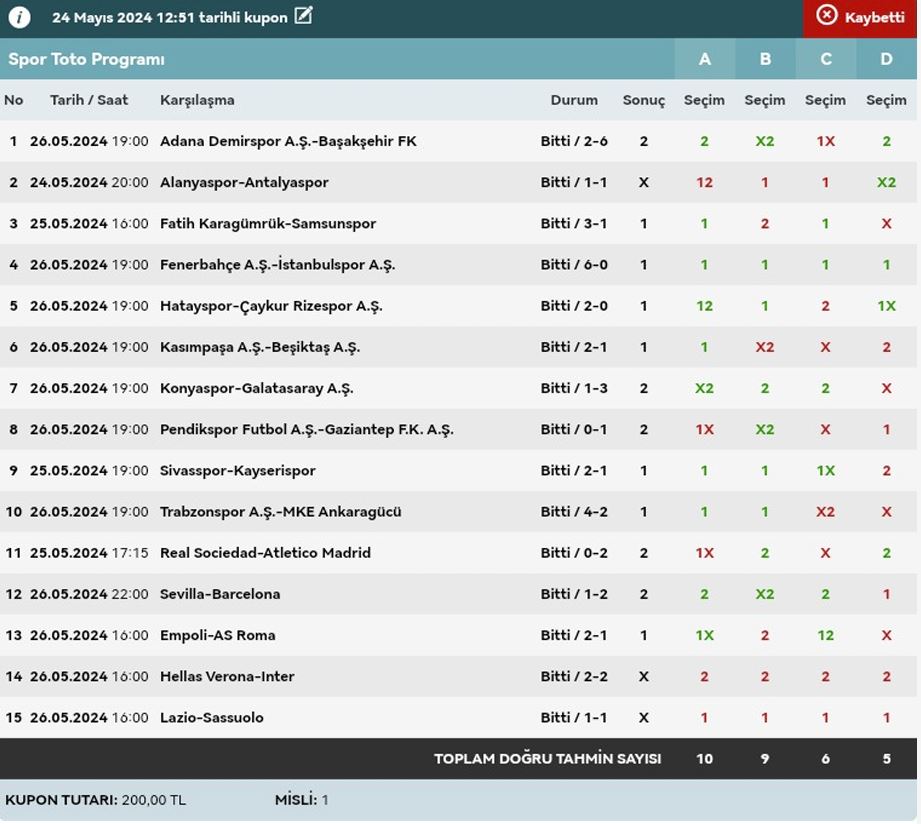Click the Kaybetti status label
The height and width of the screenshot is (824, 921).
tap(874, 17)
